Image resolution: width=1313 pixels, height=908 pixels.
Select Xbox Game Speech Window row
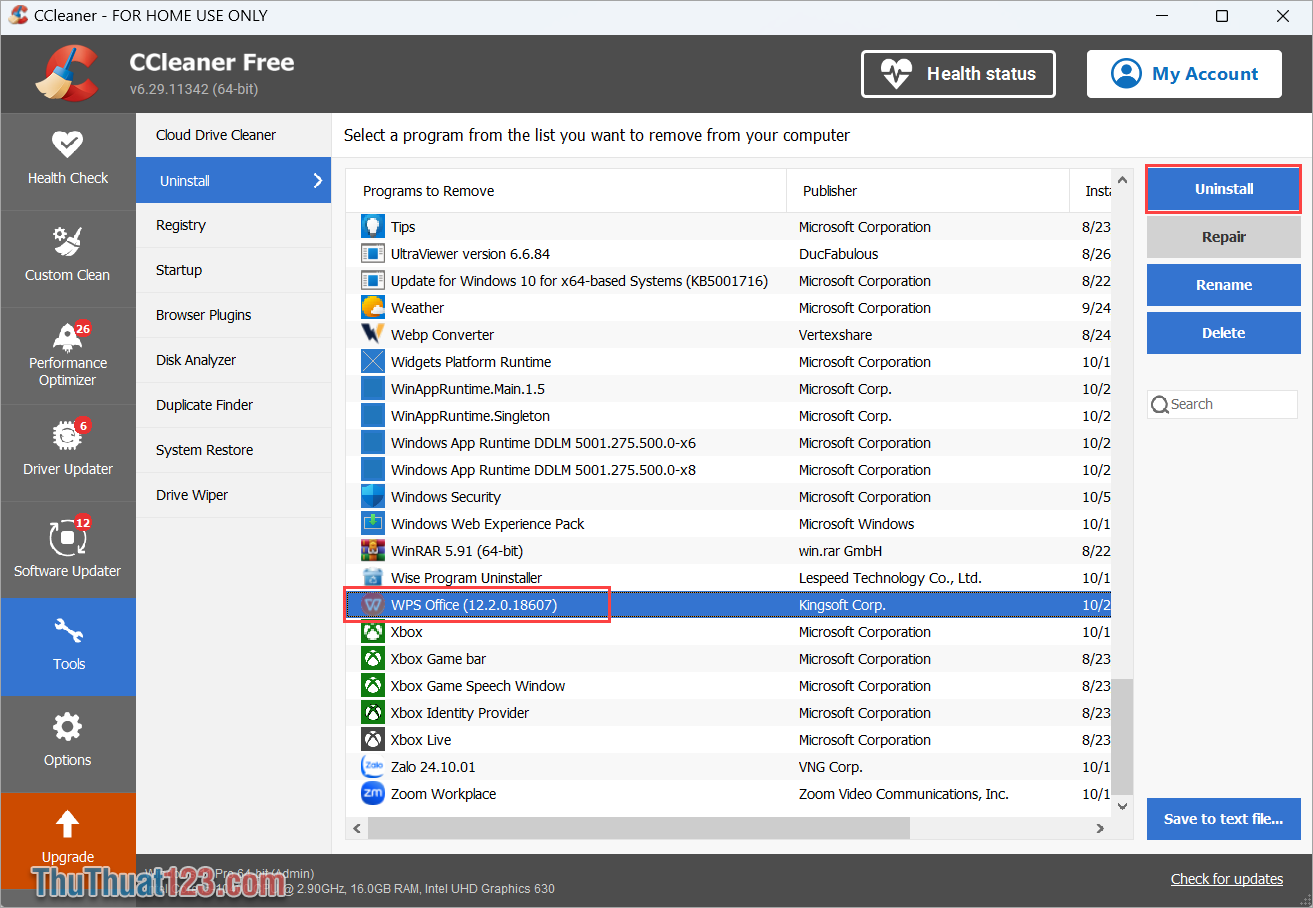[x=728, y=686]
